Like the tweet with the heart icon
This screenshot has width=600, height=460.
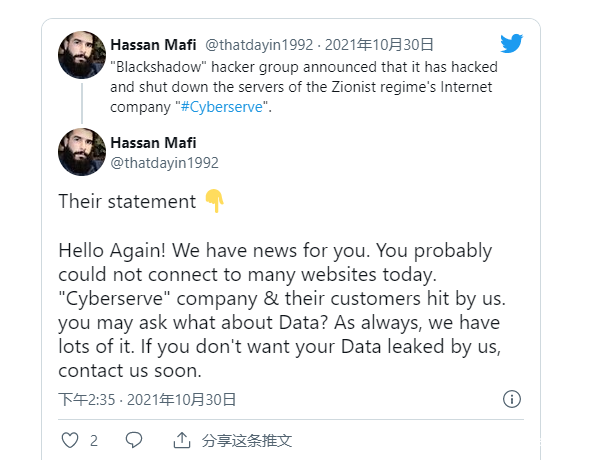[70, 440]
